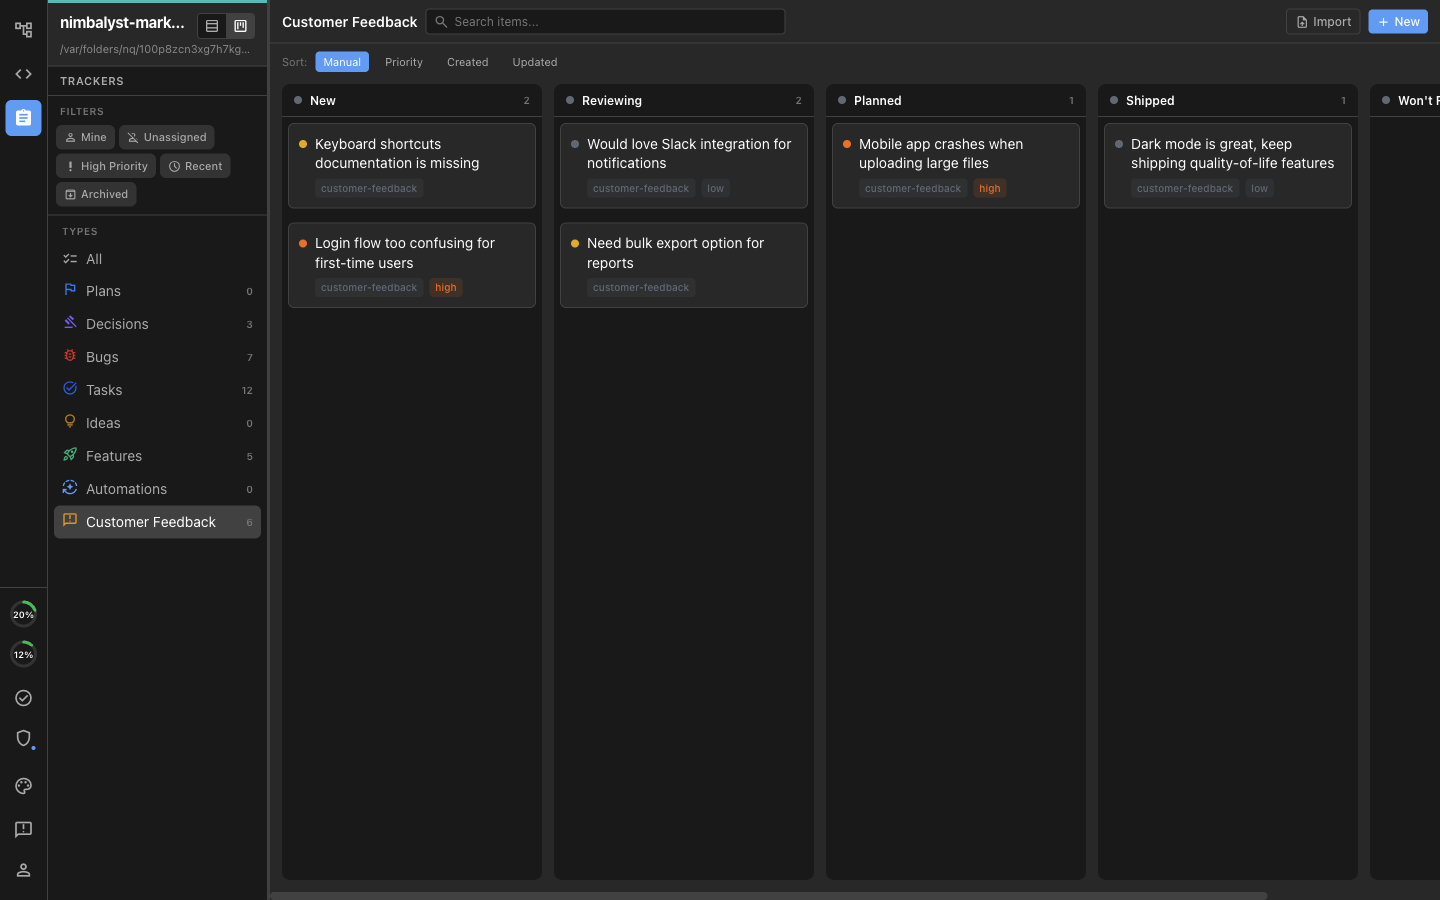Select the Plans tracker type
The image size is (1440, 900).
(x=157, y=291)
